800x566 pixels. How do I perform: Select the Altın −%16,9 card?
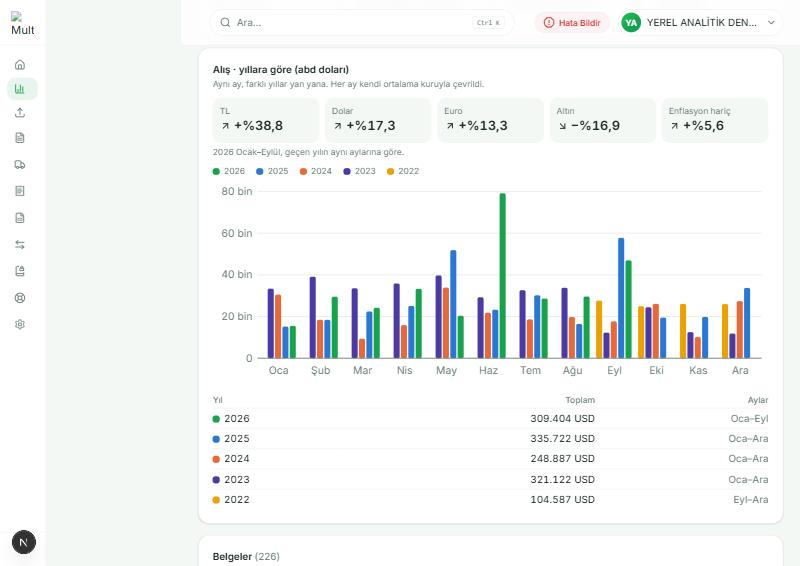click(603, 120)
